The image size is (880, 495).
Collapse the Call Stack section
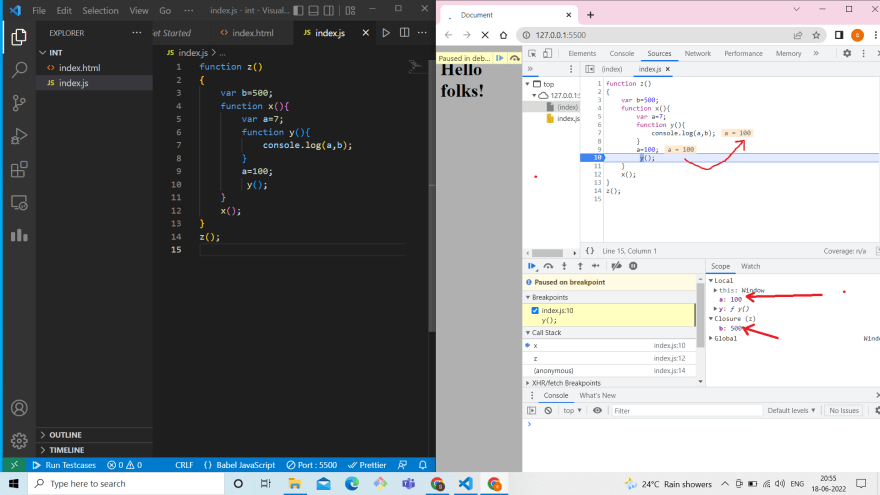[x=528, y=333]
